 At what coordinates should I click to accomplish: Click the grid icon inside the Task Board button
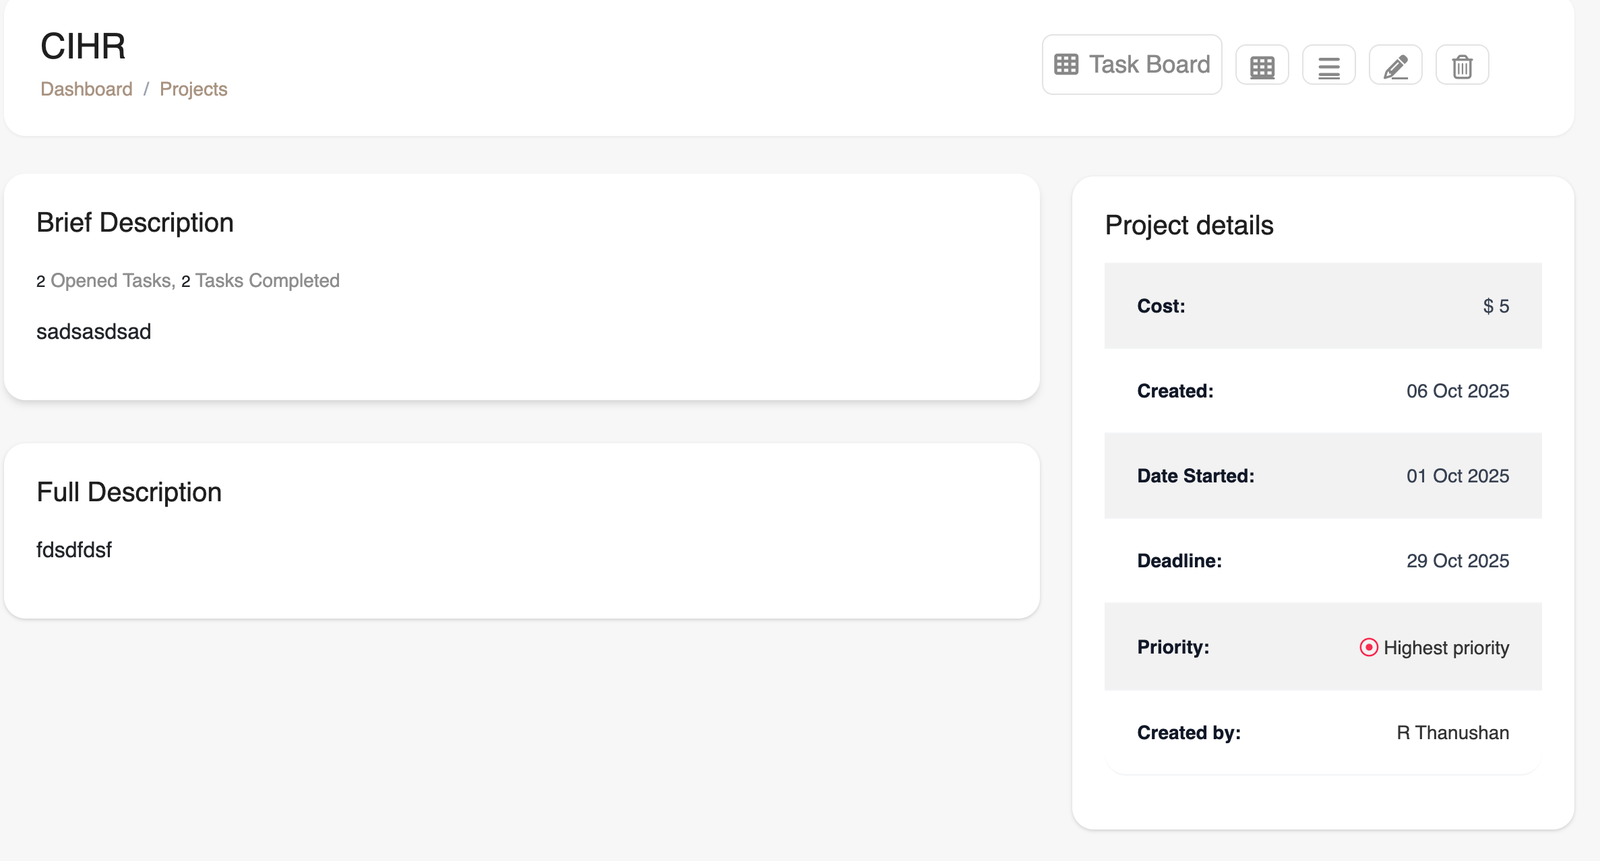[x=1066, y=64]
